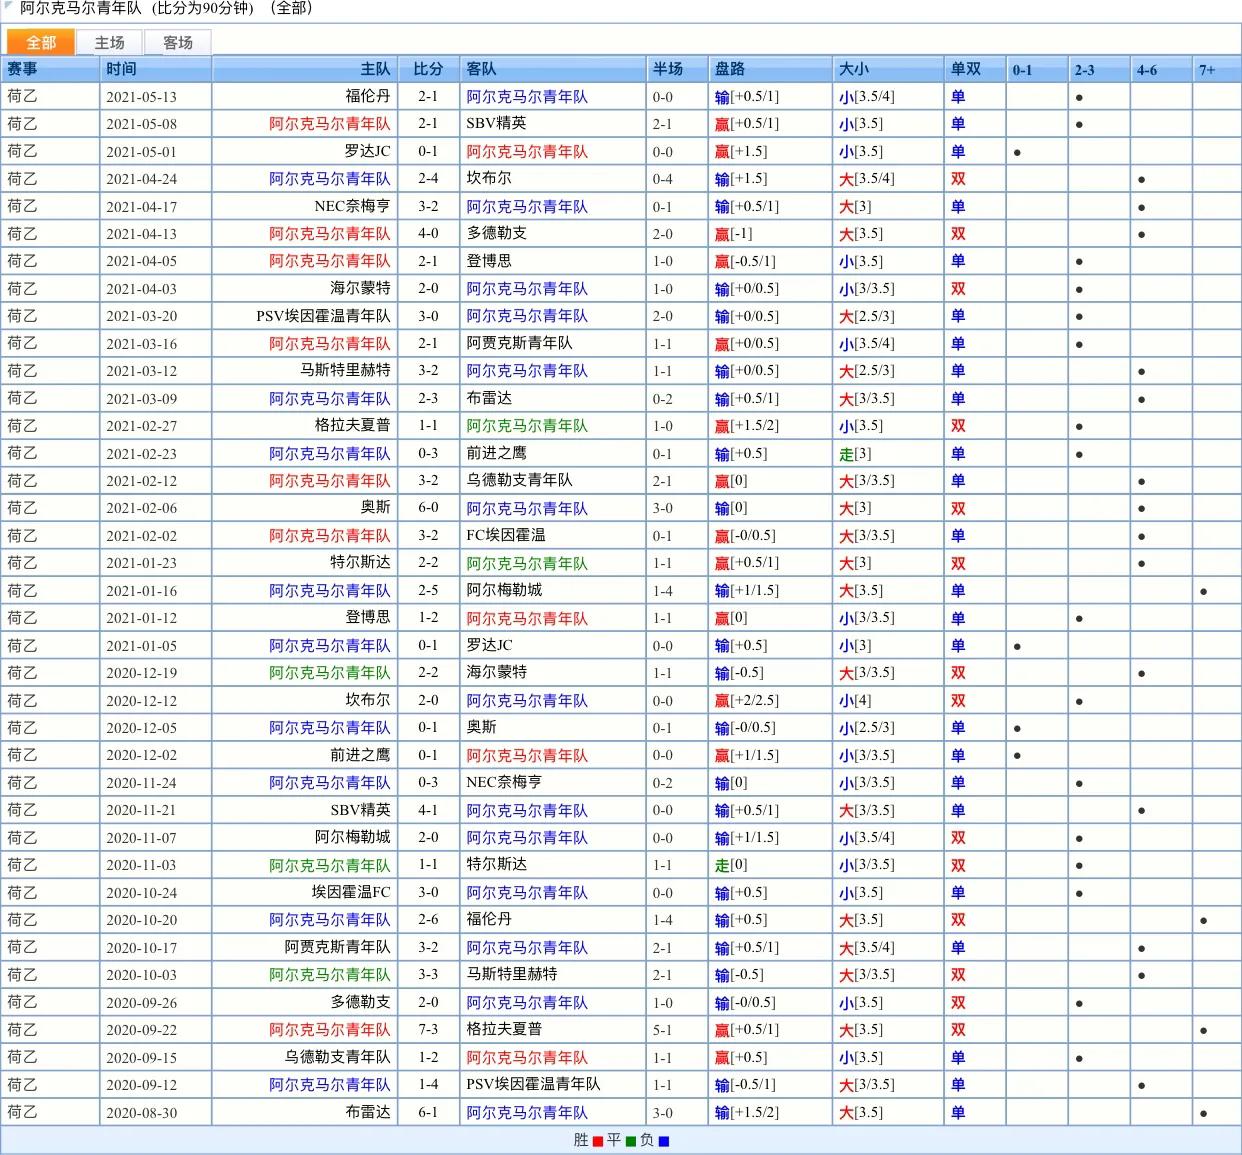Click the 时间 column header

pyautogui.click(x=121, y=69)
